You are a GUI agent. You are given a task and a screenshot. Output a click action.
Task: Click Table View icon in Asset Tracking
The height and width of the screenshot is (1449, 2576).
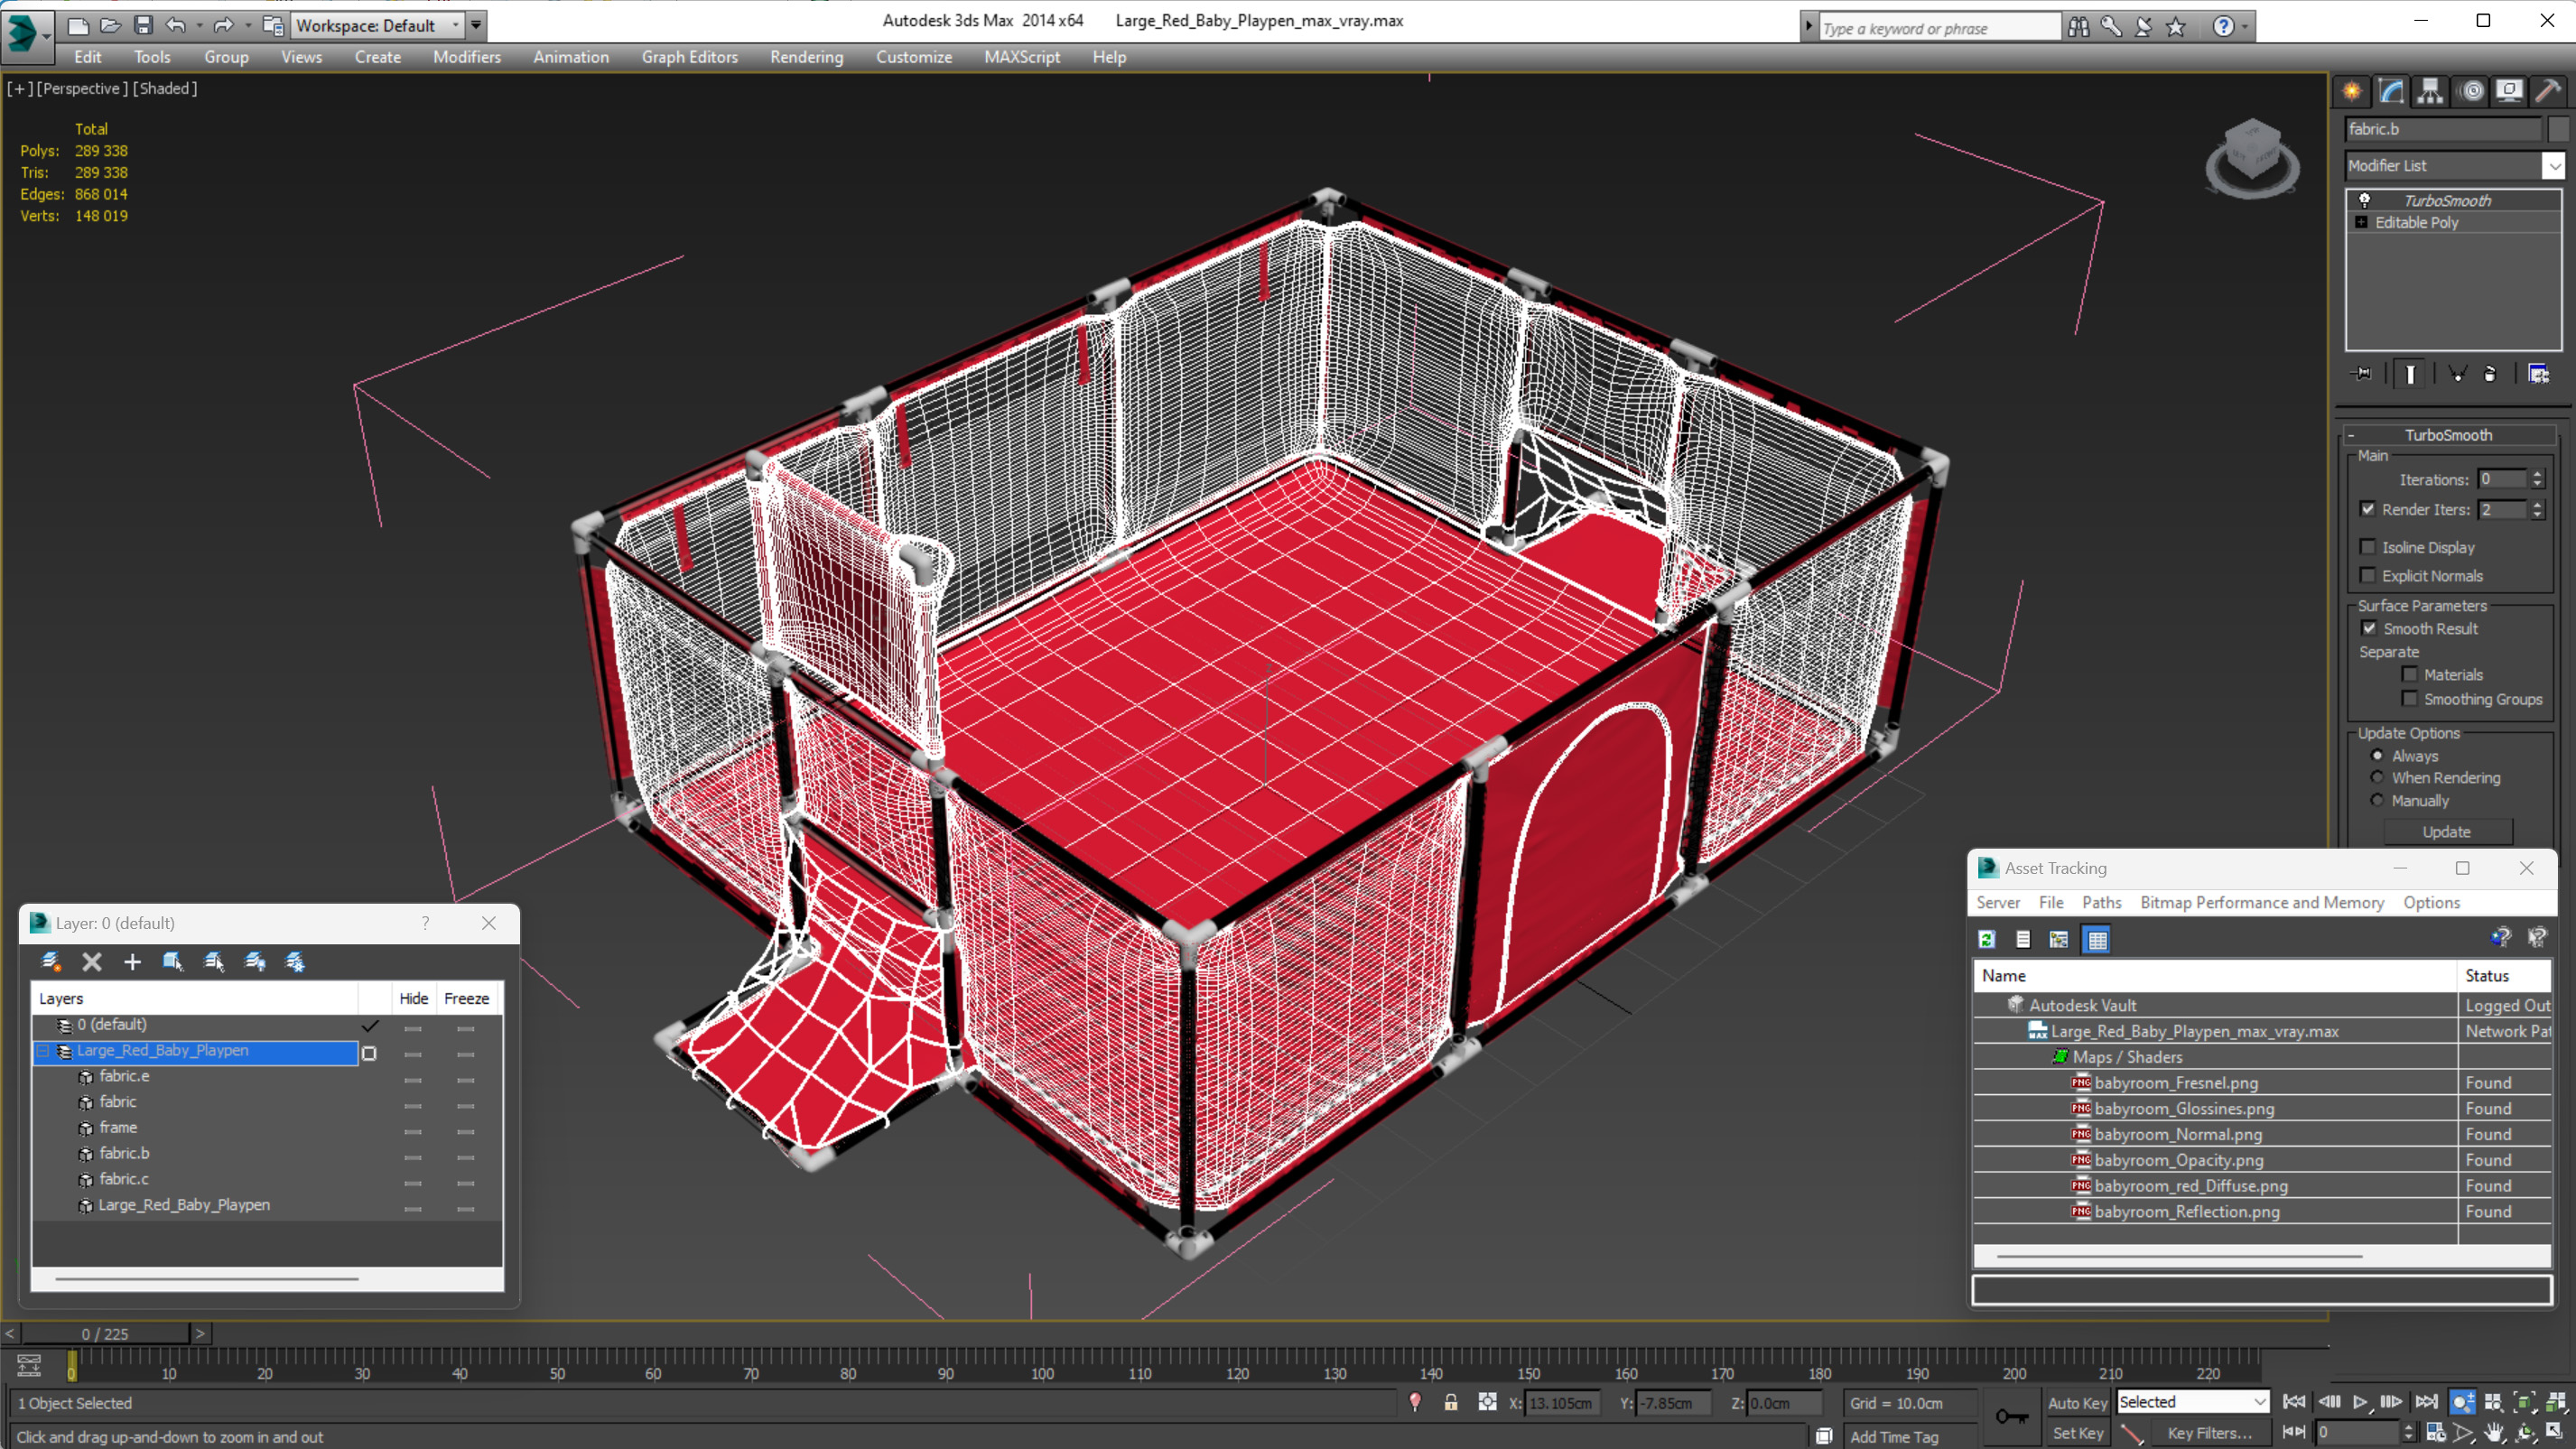2097,939
